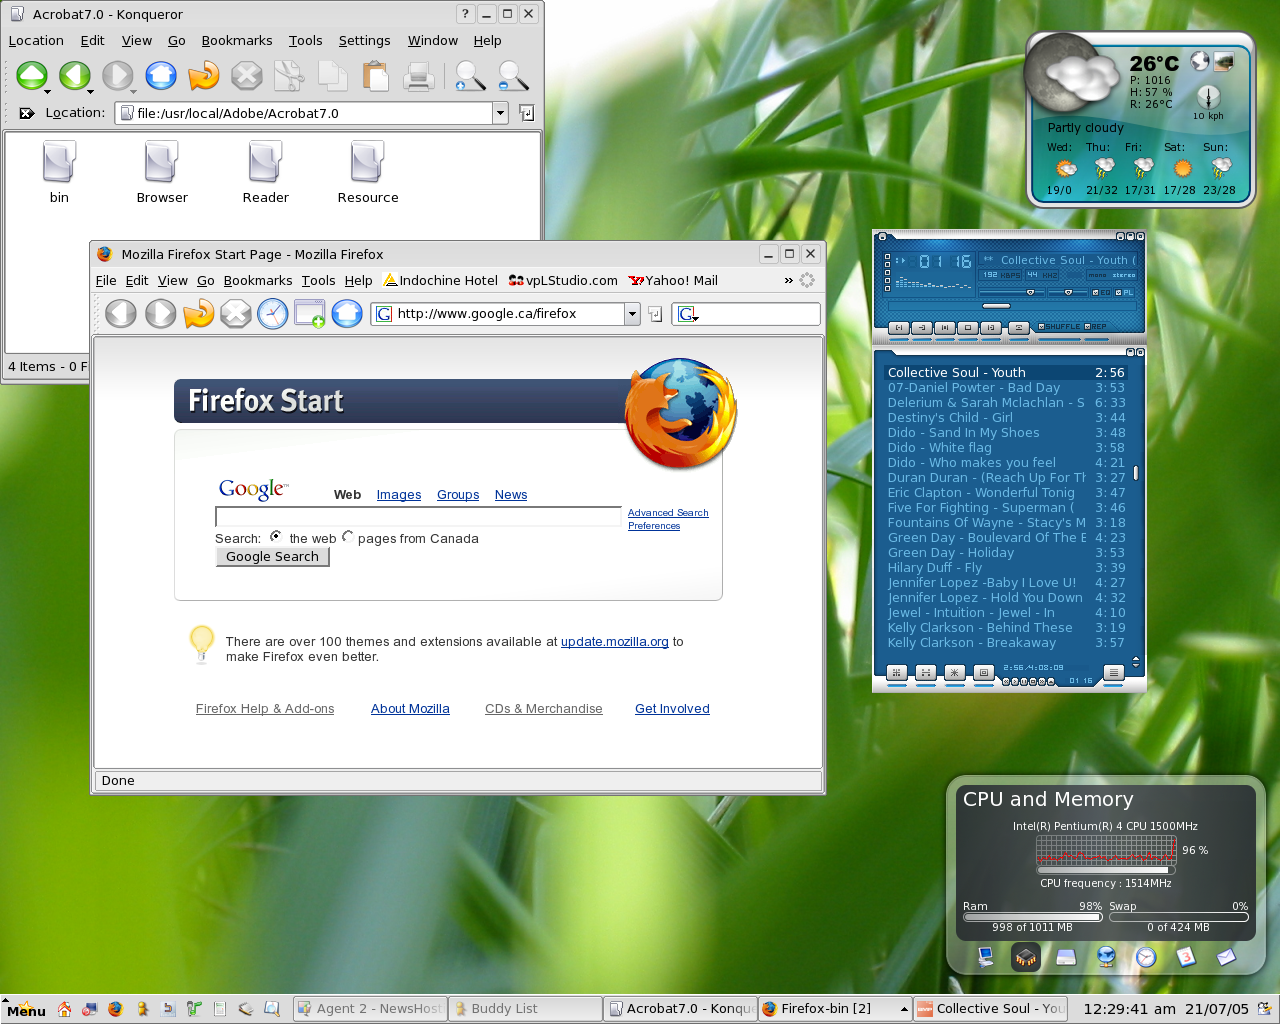
Task: Click the Menu button on taskbar
Action: pos(26,1010)
